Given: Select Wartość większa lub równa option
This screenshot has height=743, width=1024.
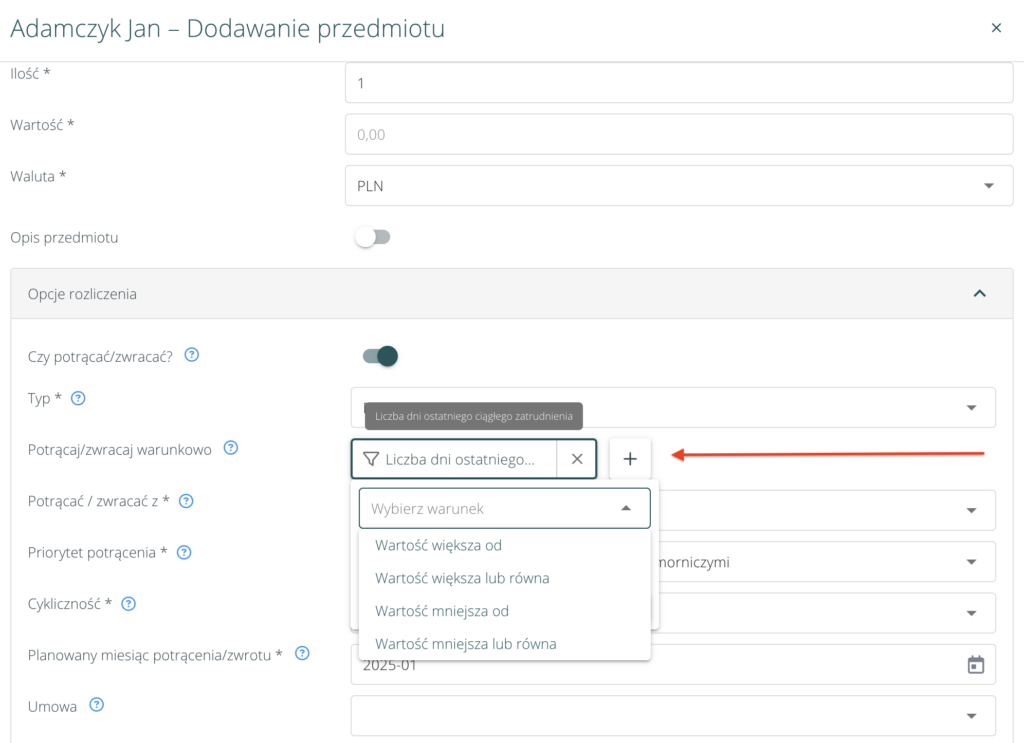Looking at the screenshot, I should tap(462, 578).
